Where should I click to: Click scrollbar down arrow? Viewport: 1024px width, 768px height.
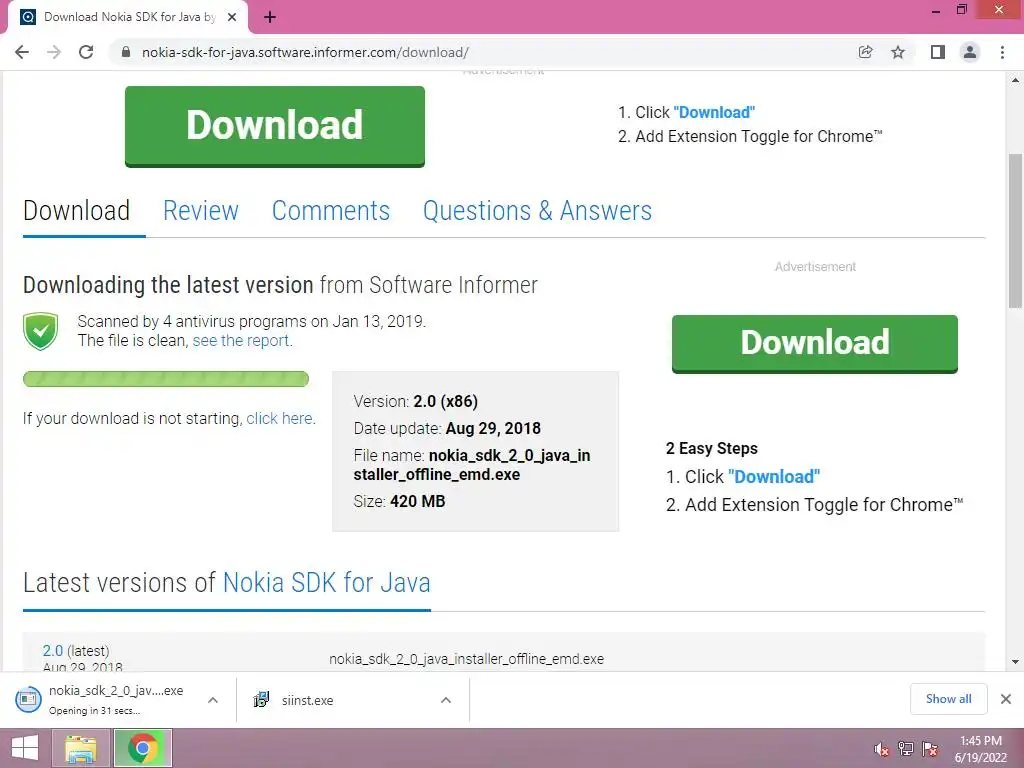coord(1015,662)
